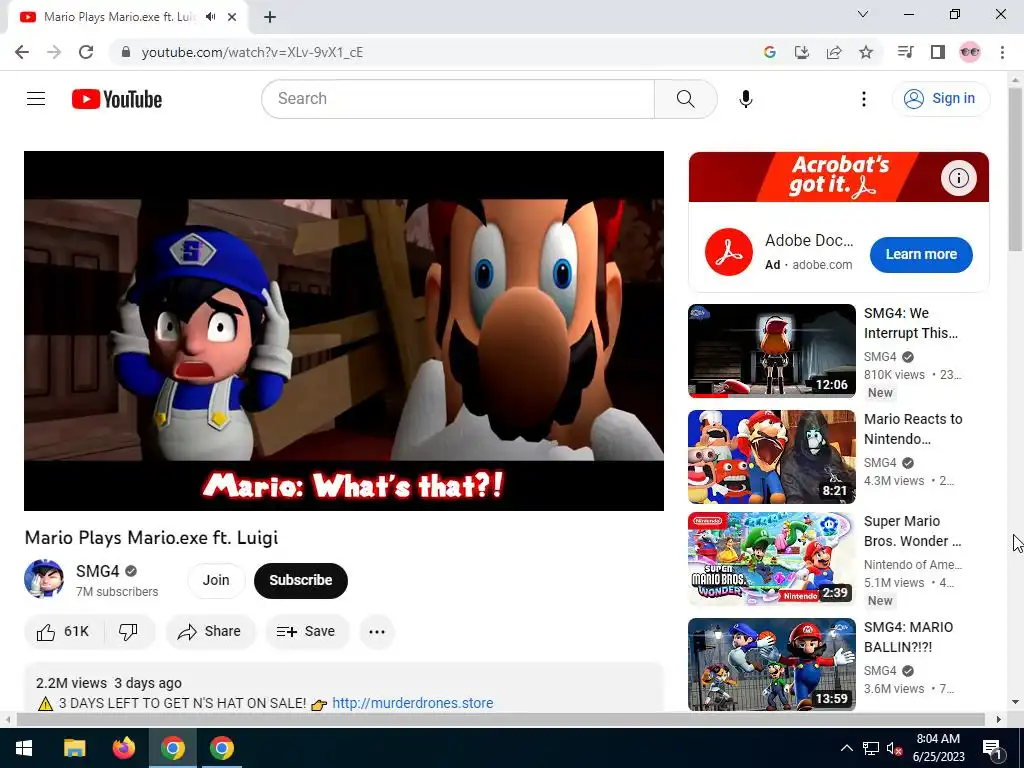
Task: Open File Explorer from taskbar
Action: [x=74, y=748]
